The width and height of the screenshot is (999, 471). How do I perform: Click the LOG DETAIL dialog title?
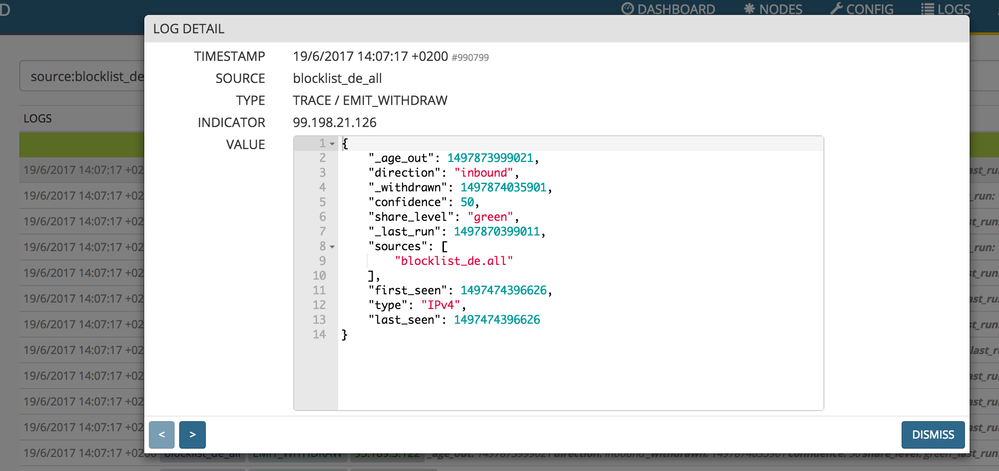[189, 29]
